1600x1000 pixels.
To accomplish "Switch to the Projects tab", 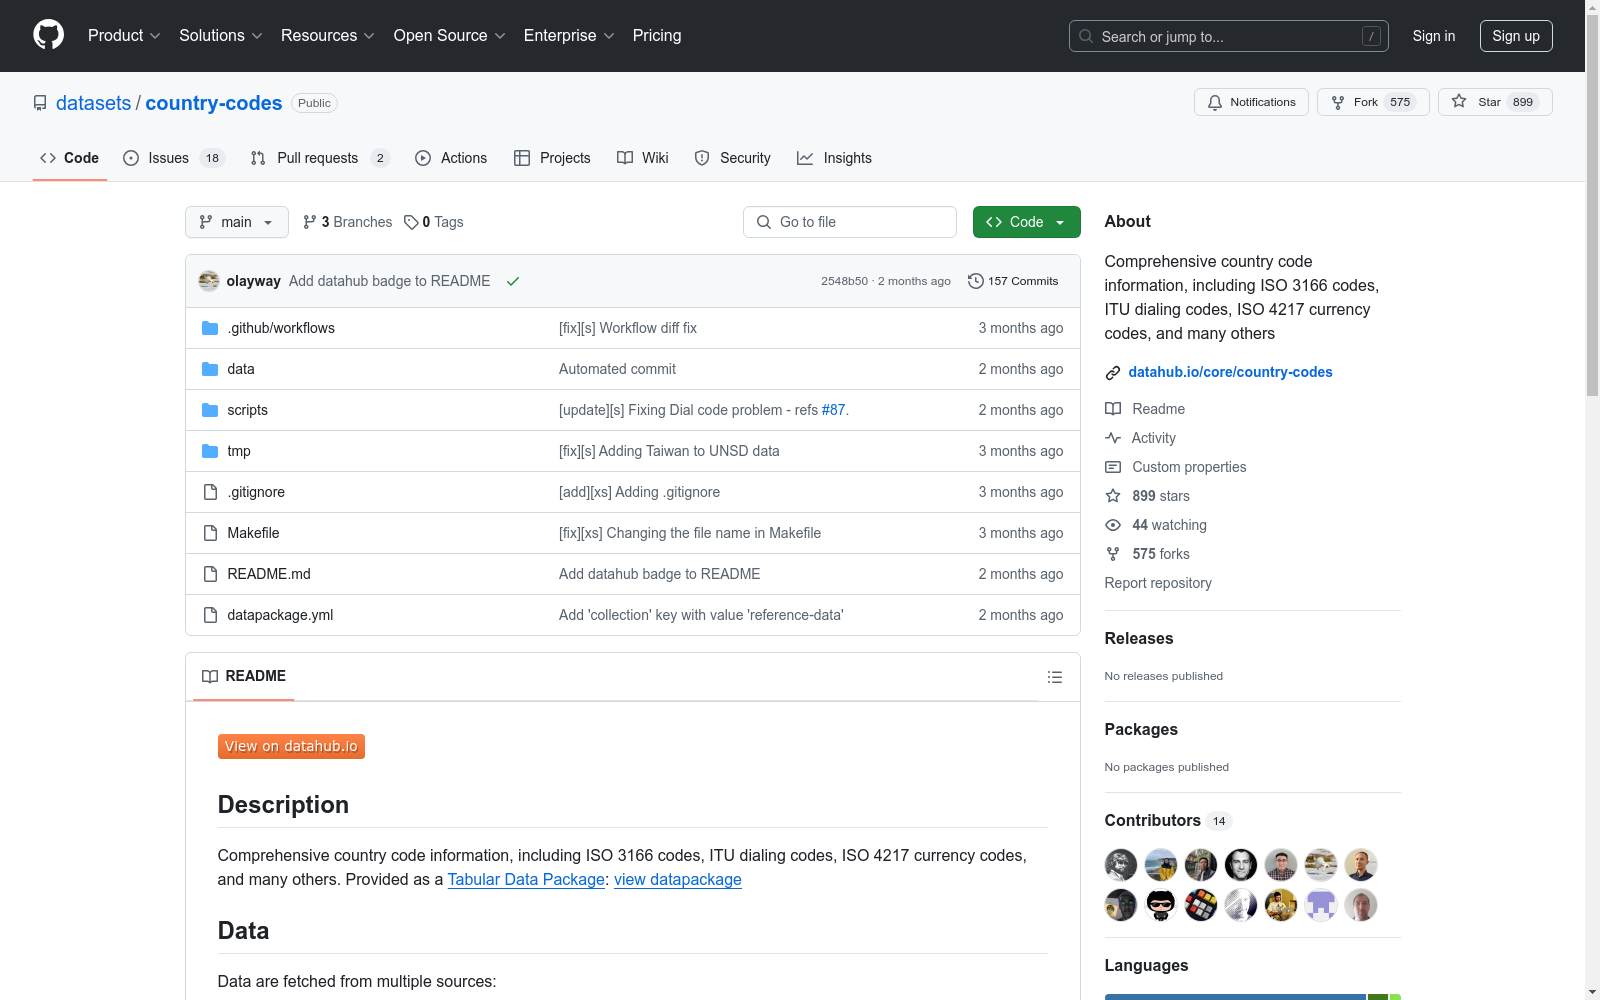I will (552, 158).
